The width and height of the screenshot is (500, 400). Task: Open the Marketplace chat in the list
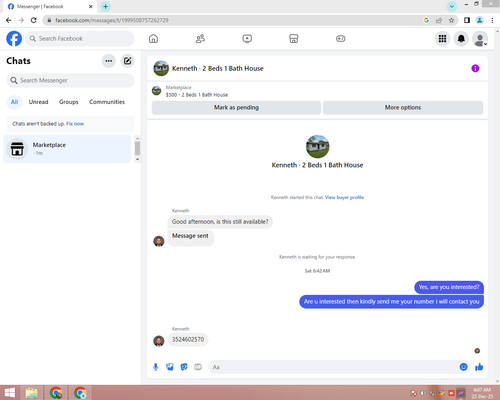pyautogui.click(x=67, y=149)
